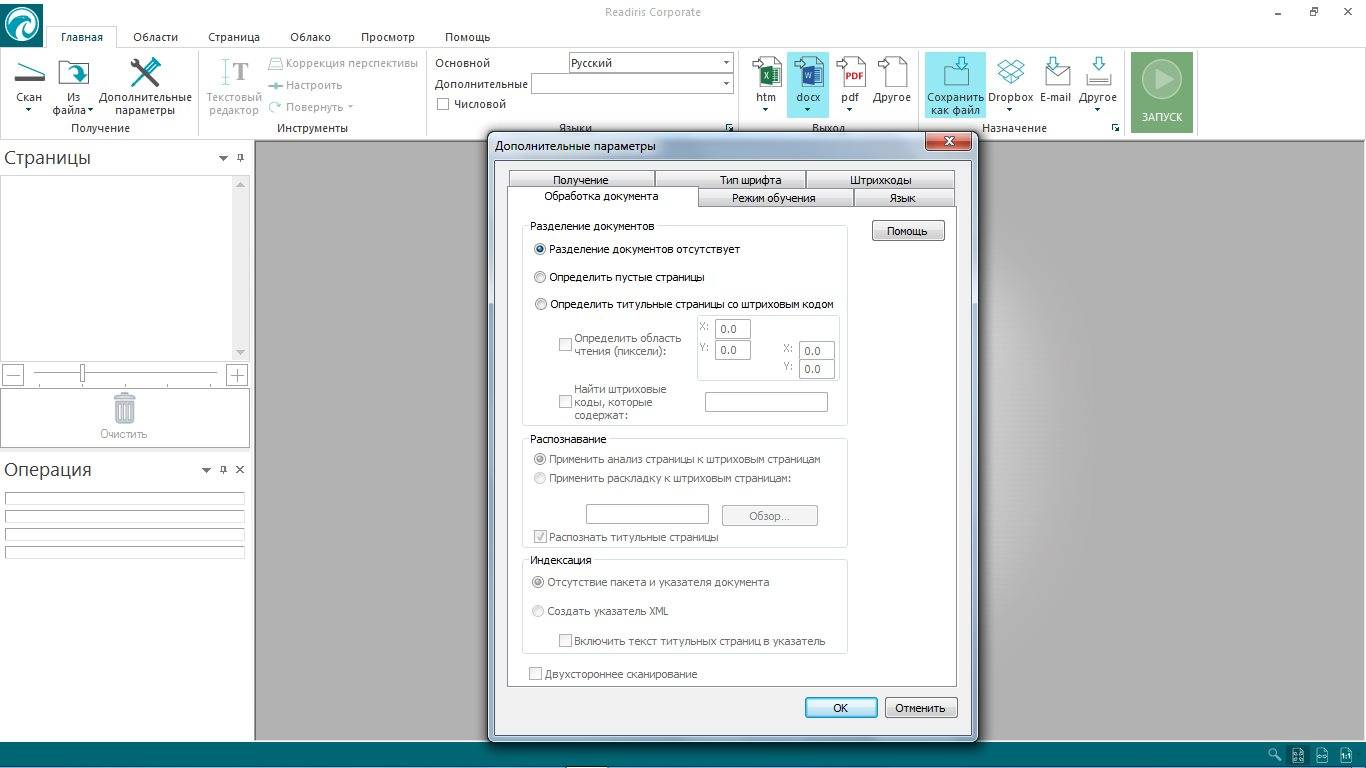Select titular pages with barcode radio option
Viewport: 1366px width, 768px height.
tap(540, 304)
